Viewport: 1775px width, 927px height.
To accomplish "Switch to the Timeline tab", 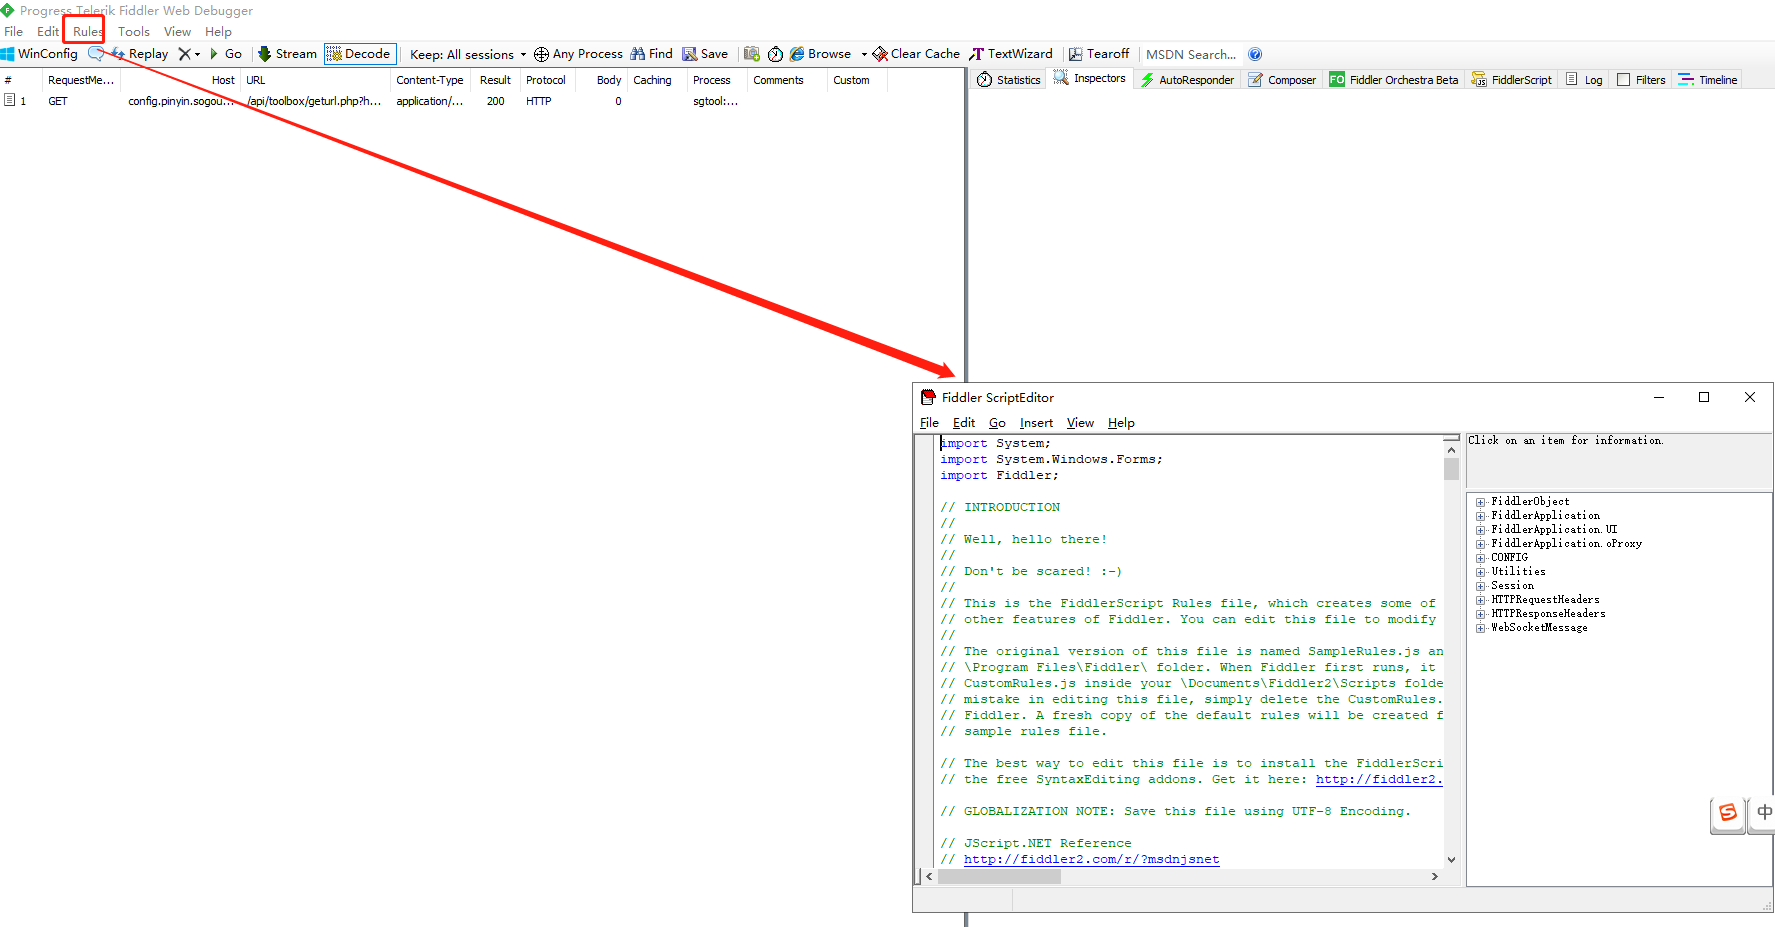I will pyautogui.click(x=1708, y=80).
